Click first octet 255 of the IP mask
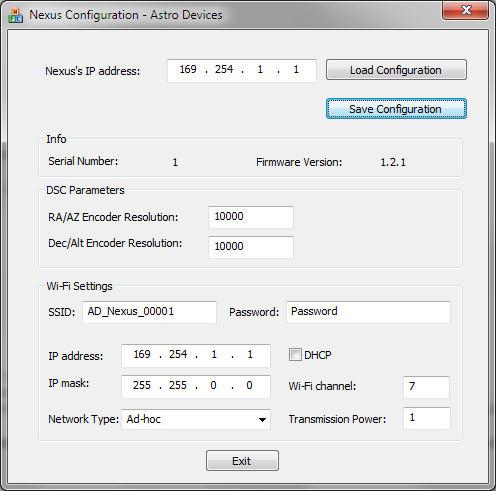This screenshot has width=496, height=491. (142, 385)
